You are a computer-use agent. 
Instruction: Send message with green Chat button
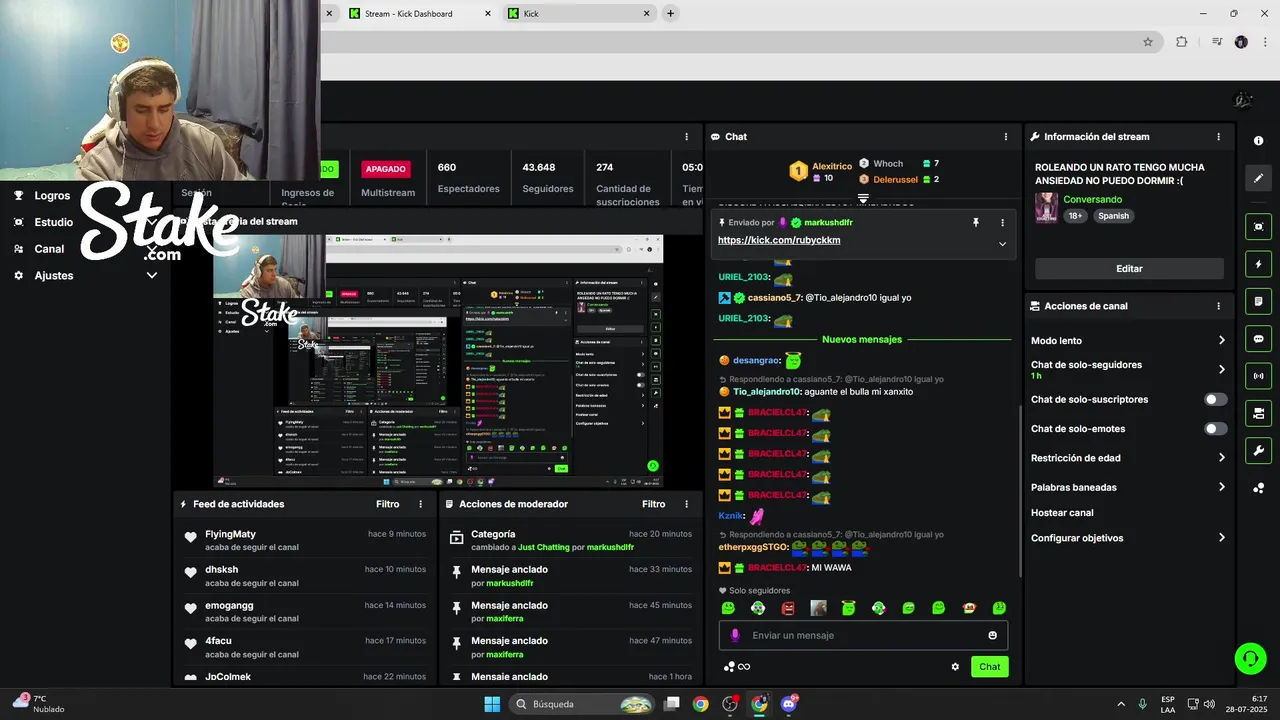[x=989, y=667]
